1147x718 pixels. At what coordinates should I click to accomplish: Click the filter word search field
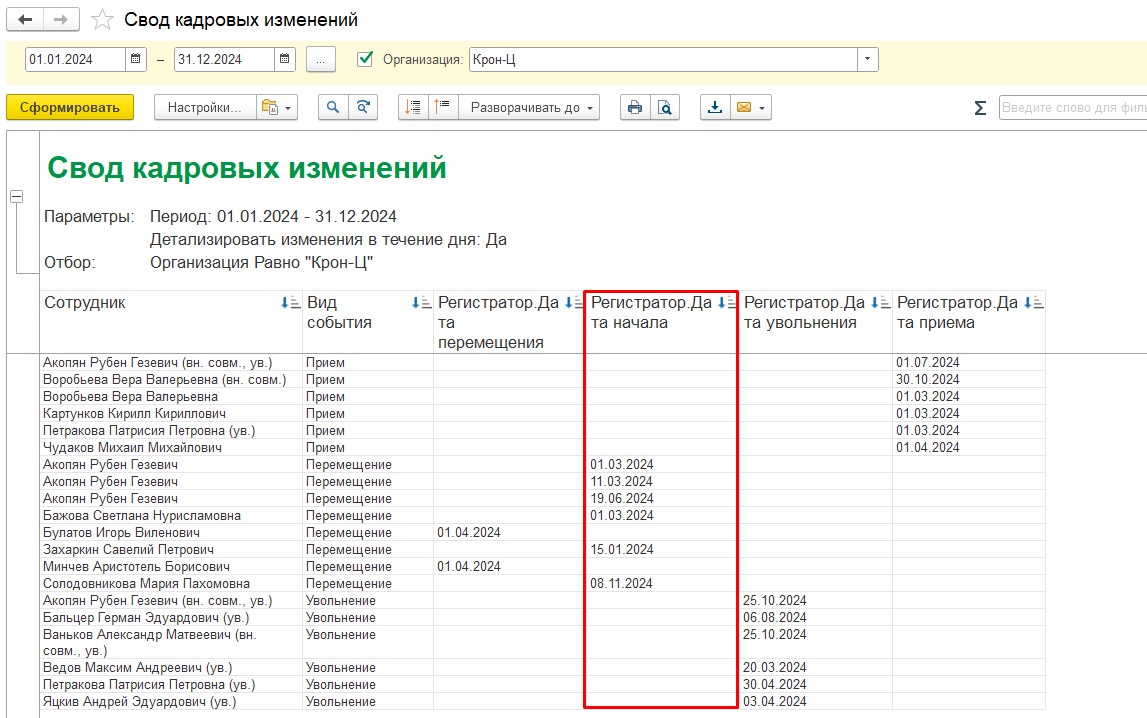tap(1073, 107)
